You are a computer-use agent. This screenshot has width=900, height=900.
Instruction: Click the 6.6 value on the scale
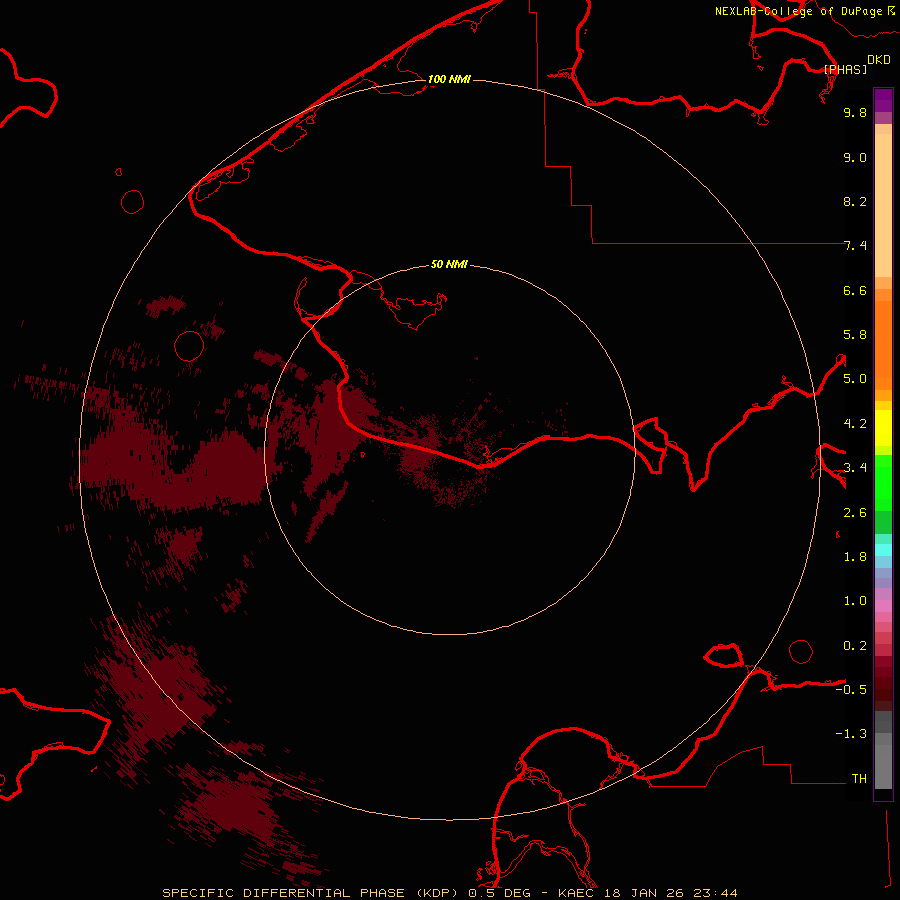click(x=855, y=290)
